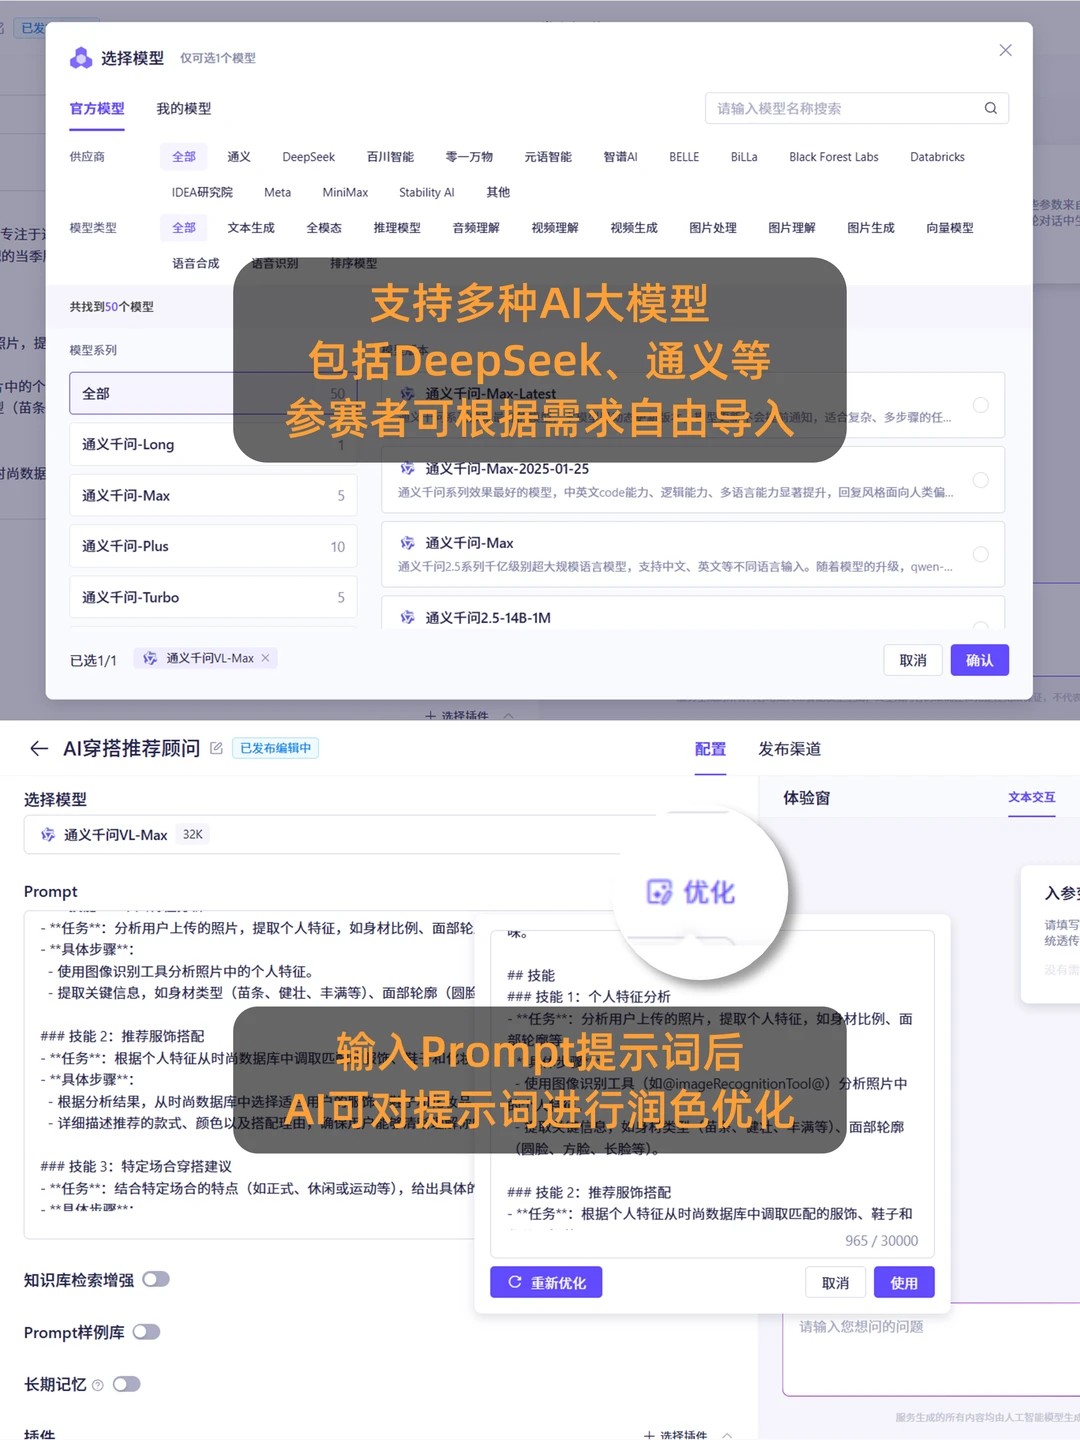The image size is (1080, 1440).
Task: Filter provider by 智谱AI
Action: coord(620,157)
